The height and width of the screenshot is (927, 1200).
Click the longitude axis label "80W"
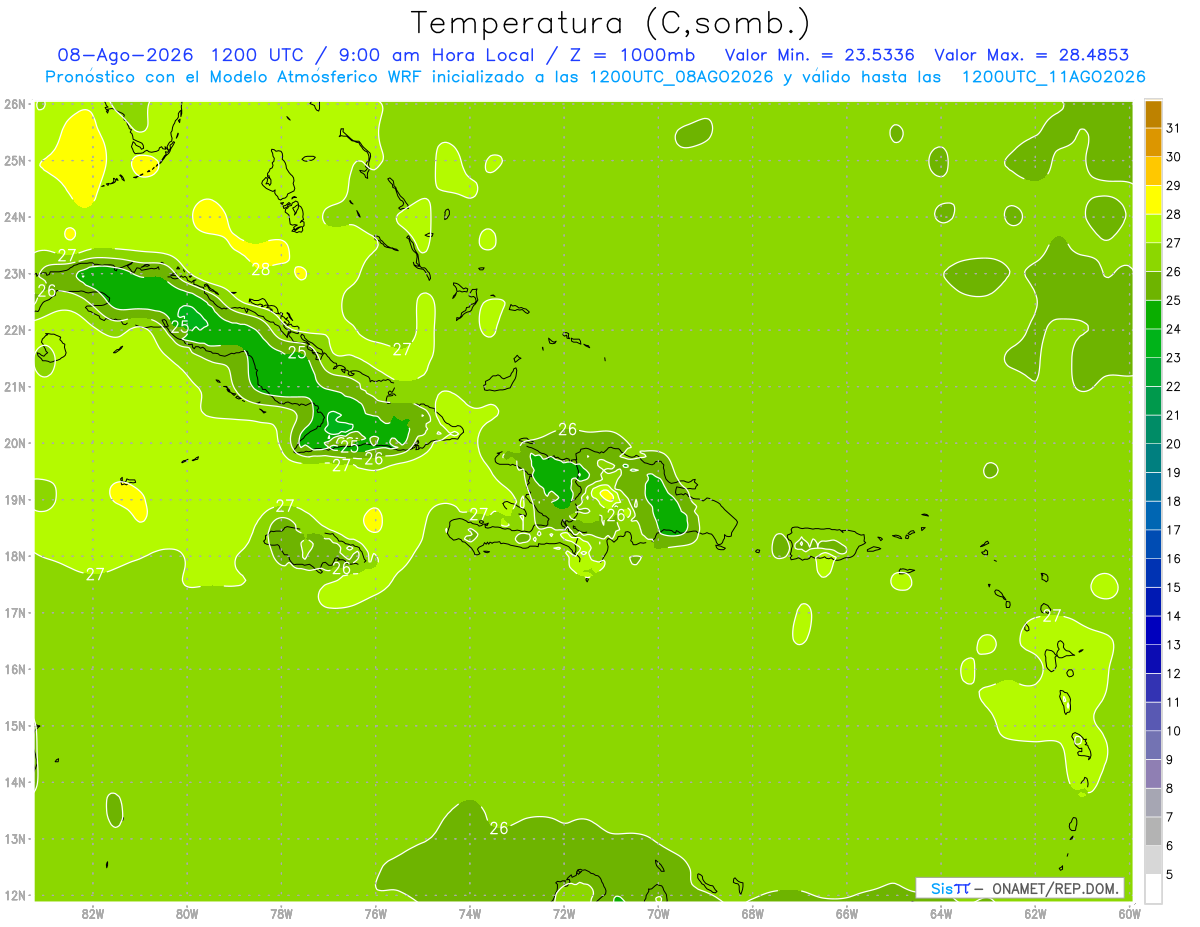[x=187, y=914]
